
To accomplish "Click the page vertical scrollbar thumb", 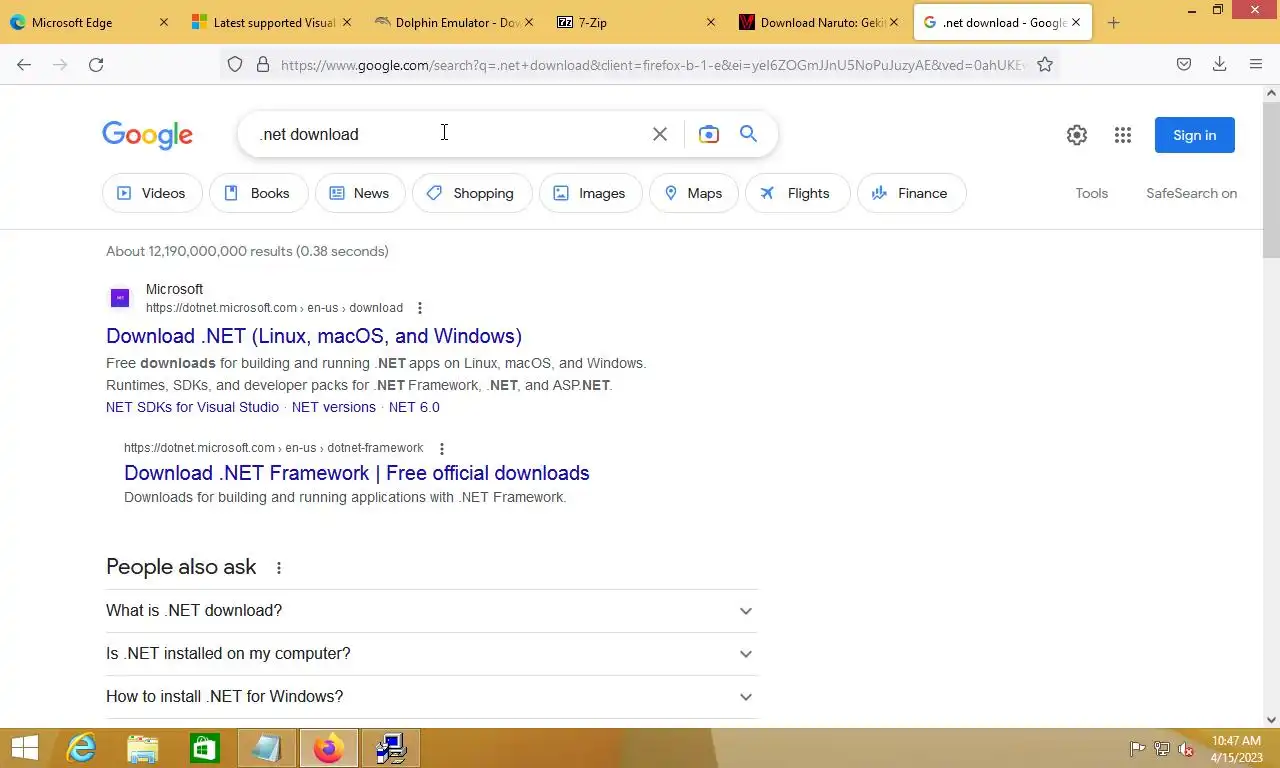I will pyautogui.click(x=1272, y=178).
